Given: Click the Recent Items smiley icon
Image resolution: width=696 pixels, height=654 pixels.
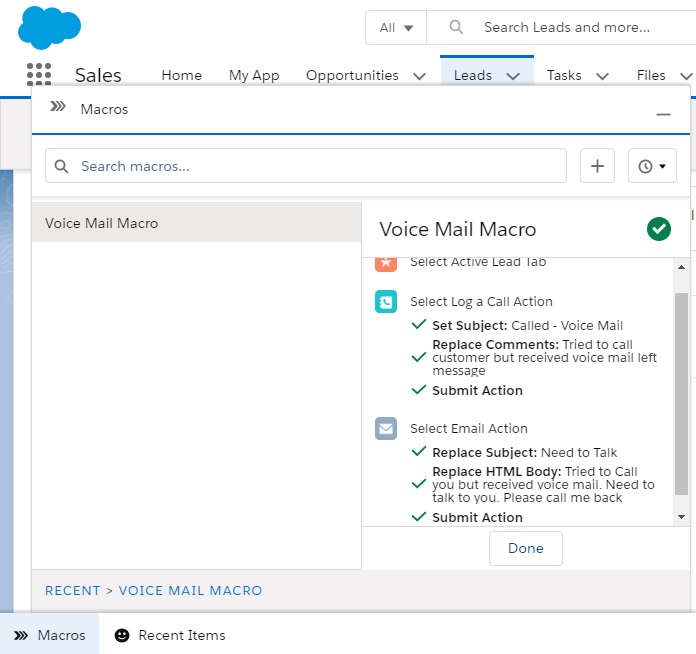Looking at the screenshot, I should [x=122, y=635].
